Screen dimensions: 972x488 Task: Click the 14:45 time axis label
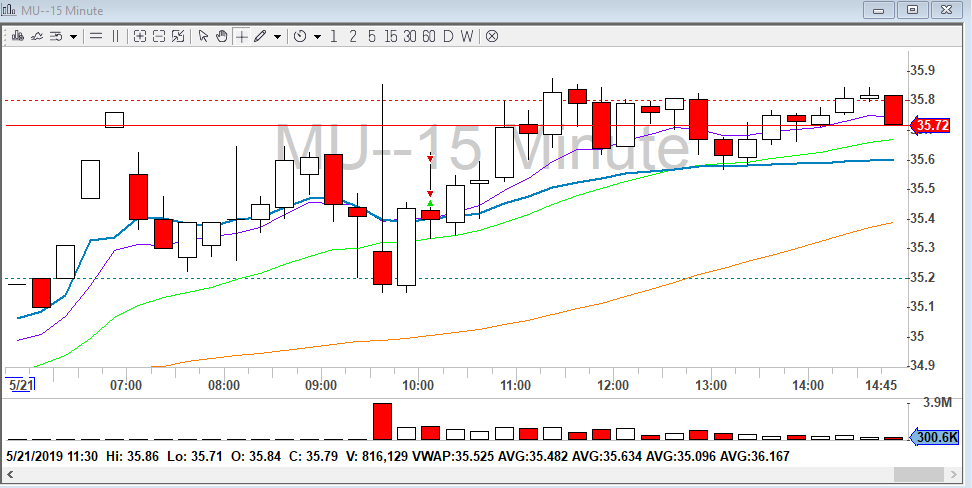click(x=881, y=386)
